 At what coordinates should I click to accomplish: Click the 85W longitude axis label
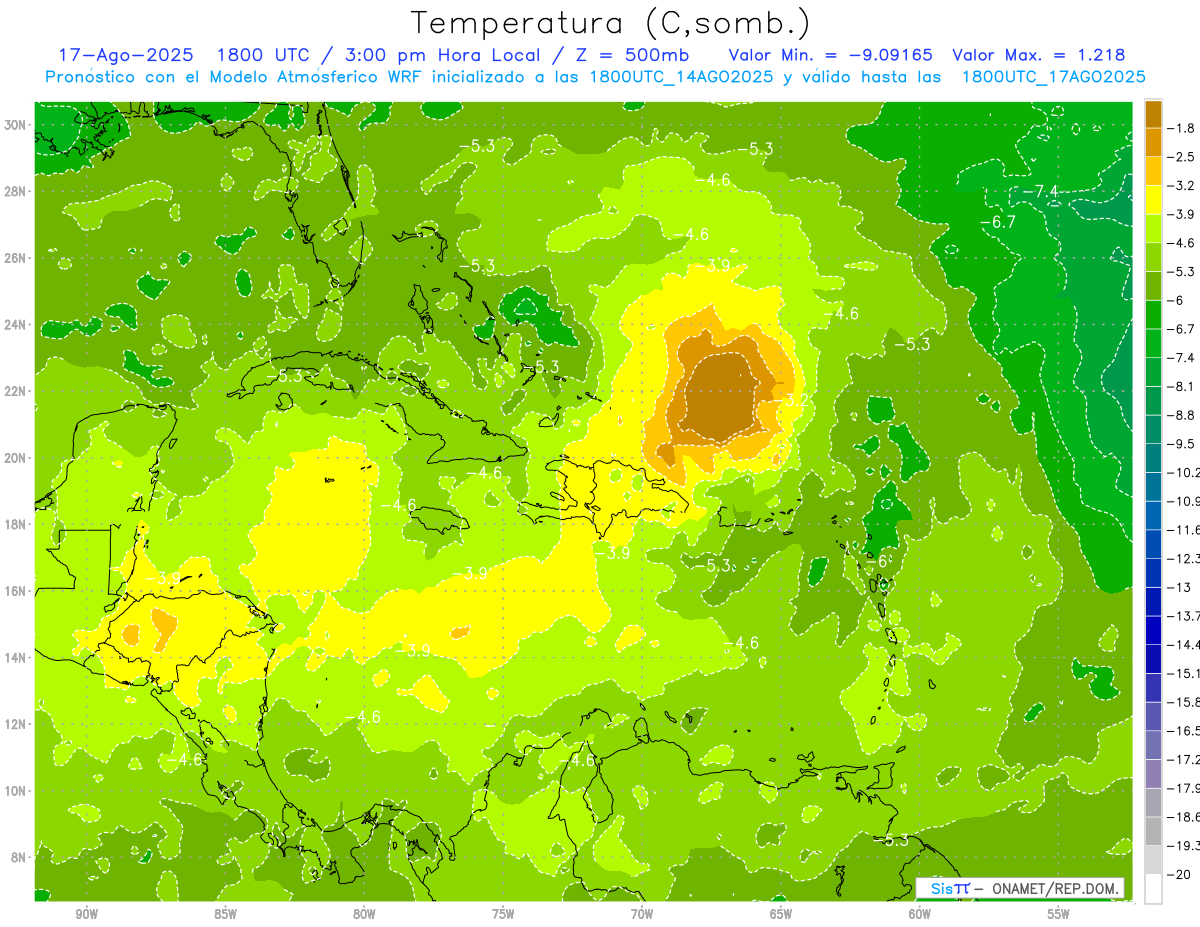(x=225, y=914)
